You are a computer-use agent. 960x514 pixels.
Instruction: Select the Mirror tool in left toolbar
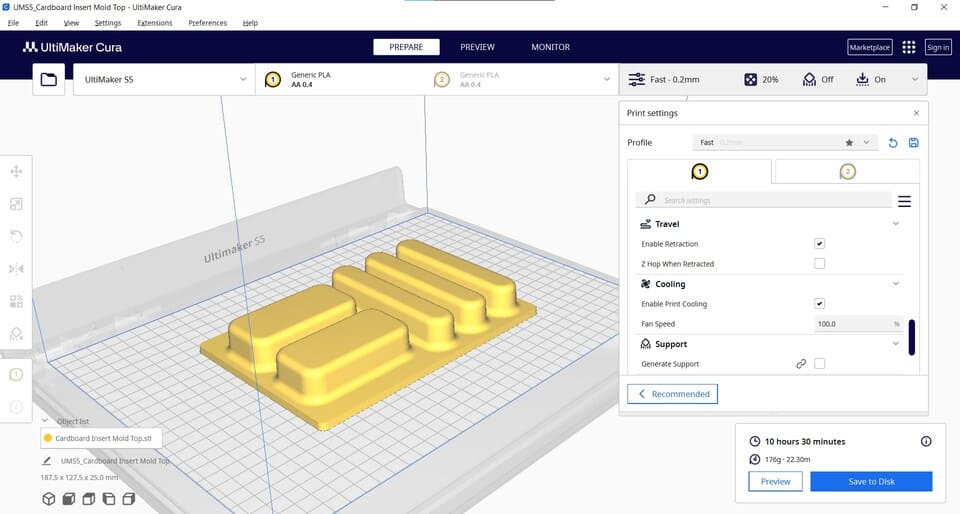click(x=17, y=269)
